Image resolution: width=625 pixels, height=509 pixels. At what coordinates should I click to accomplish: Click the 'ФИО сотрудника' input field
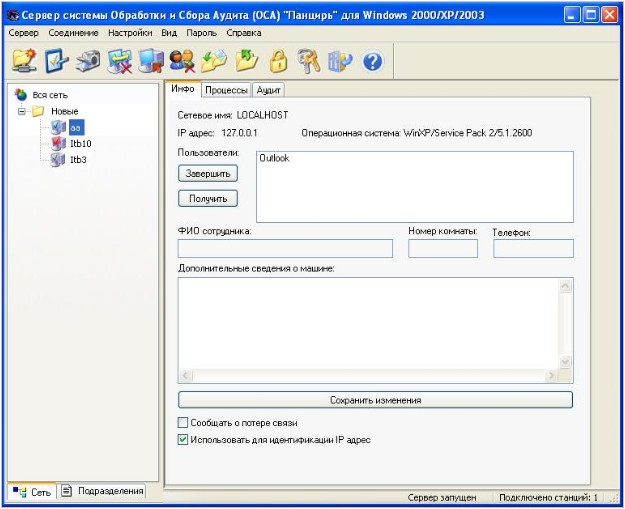(285, 249)
